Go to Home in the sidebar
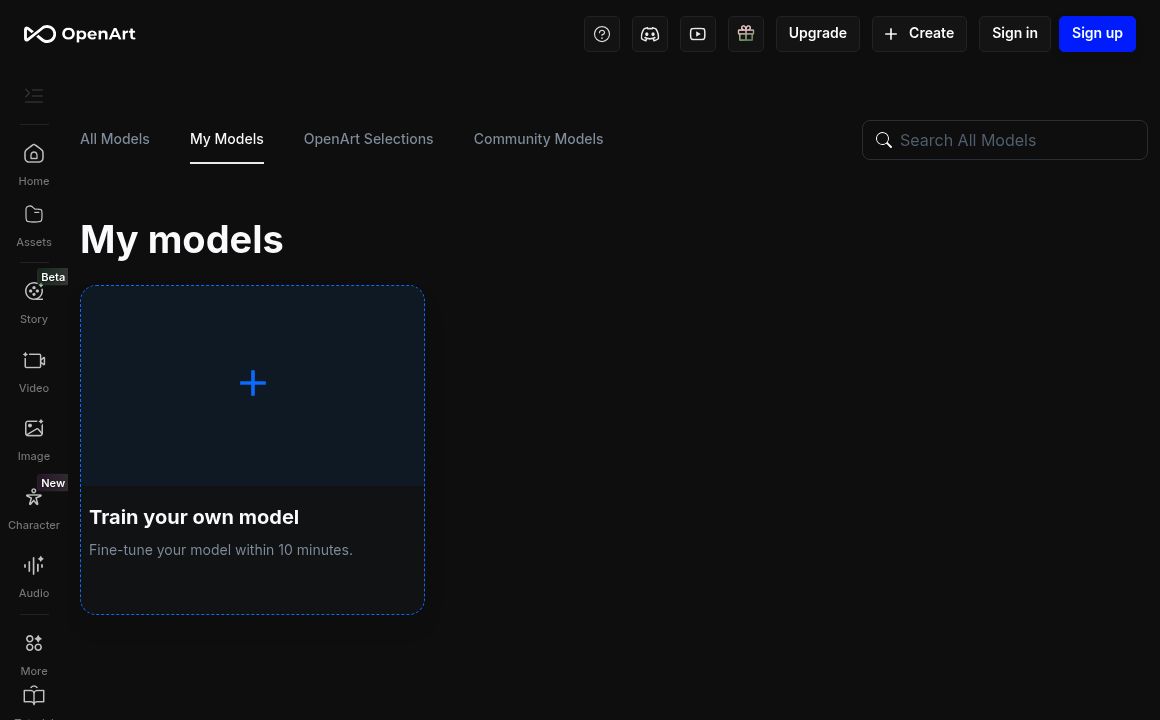The height and width of the screenshot is (720, 1160). click(x=34, y=164)
